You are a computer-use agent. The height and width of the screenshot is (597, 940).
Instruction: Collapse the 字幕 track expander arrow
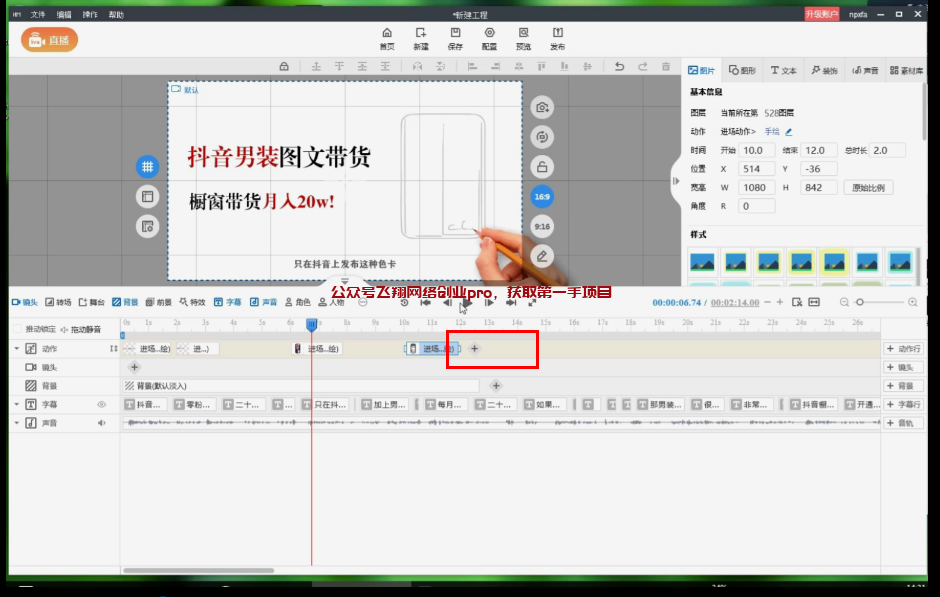coord(17,405)
